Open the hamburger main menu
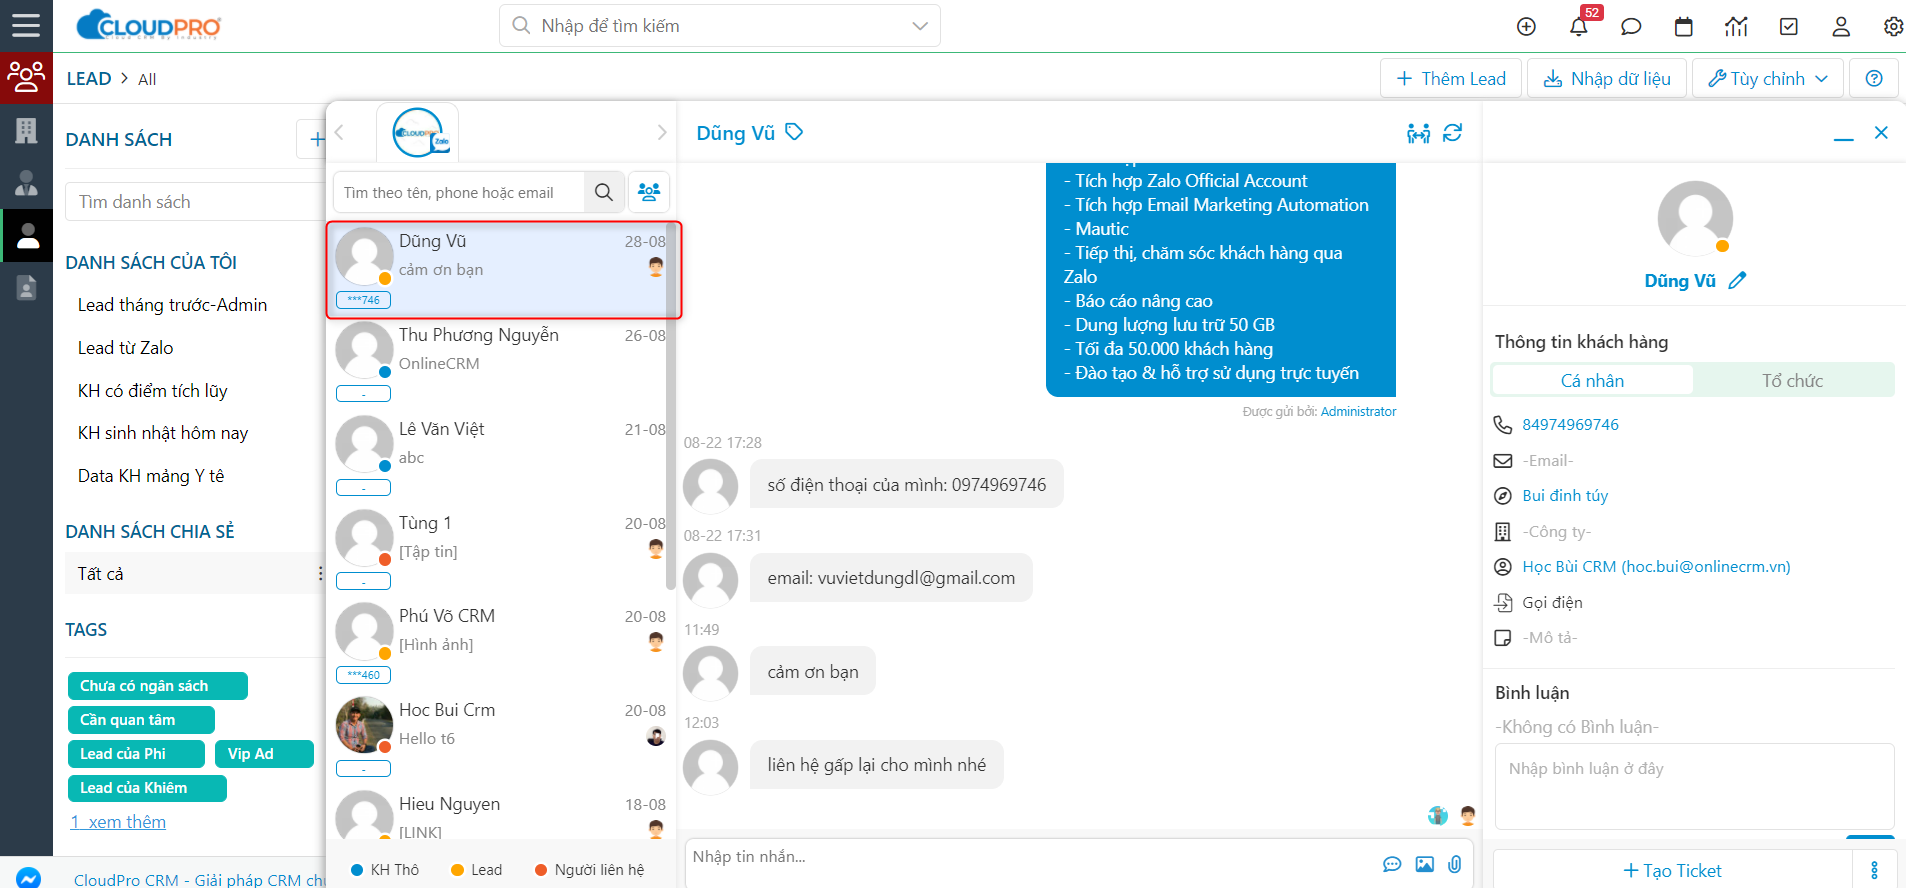 coord(26,25)
